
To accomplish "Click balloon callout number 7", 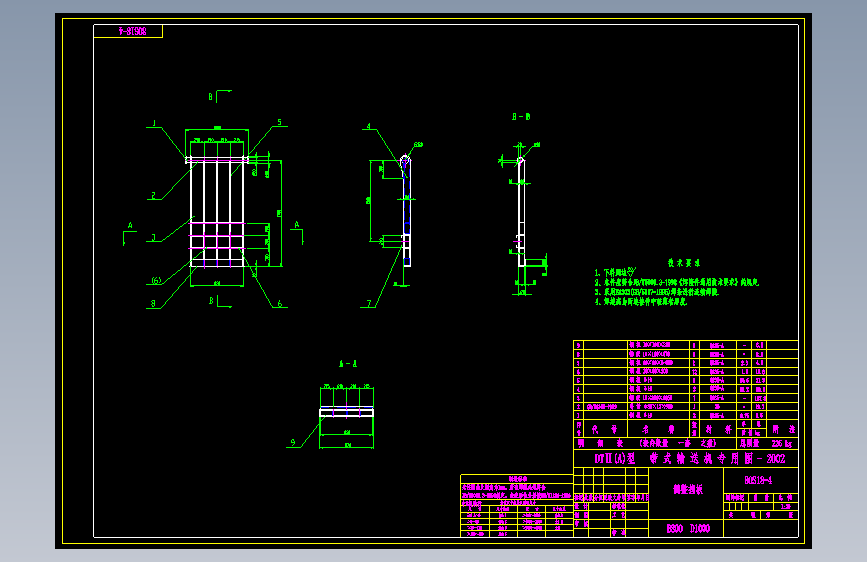I will pyautogui.click(x=369, y=304).
